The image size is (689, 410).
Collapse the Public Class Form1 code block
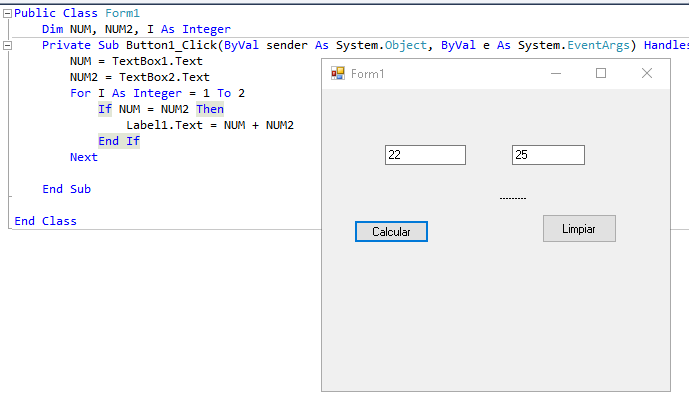click(x=7, y=14)
